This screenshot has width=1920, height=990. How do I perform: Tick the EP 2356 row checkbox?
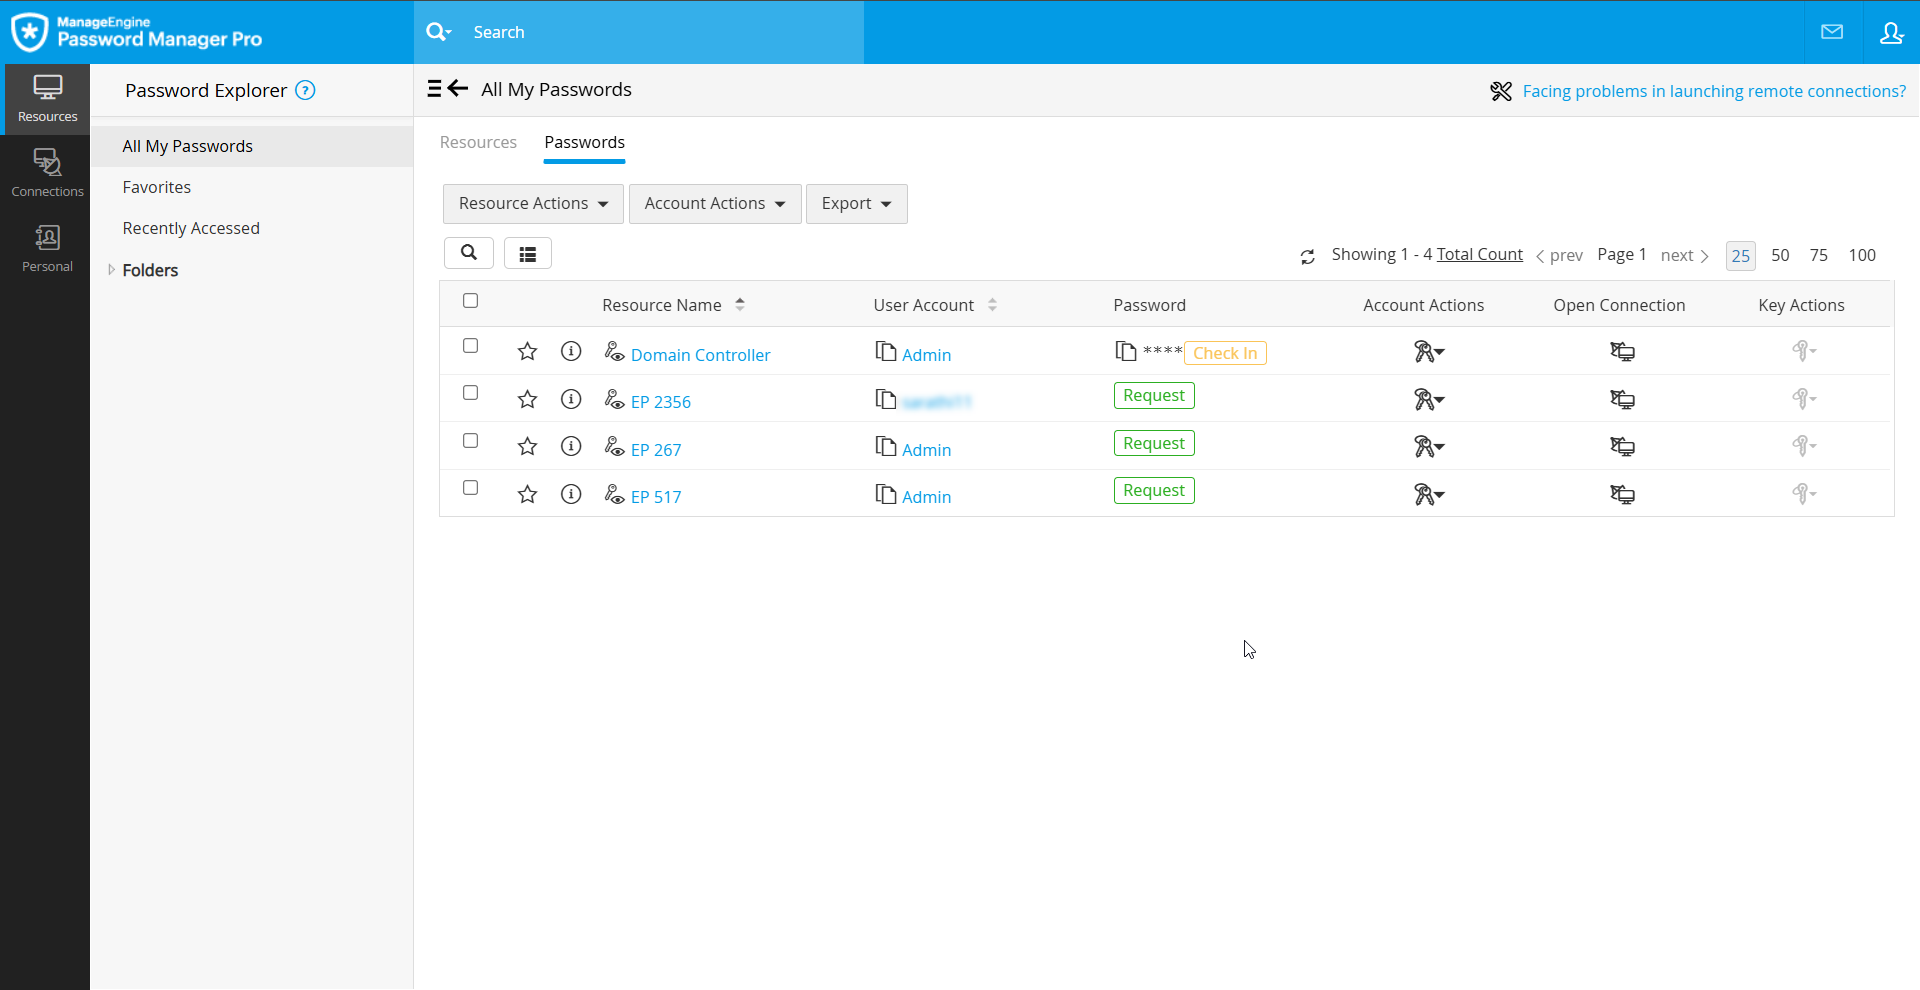(471, 393)
